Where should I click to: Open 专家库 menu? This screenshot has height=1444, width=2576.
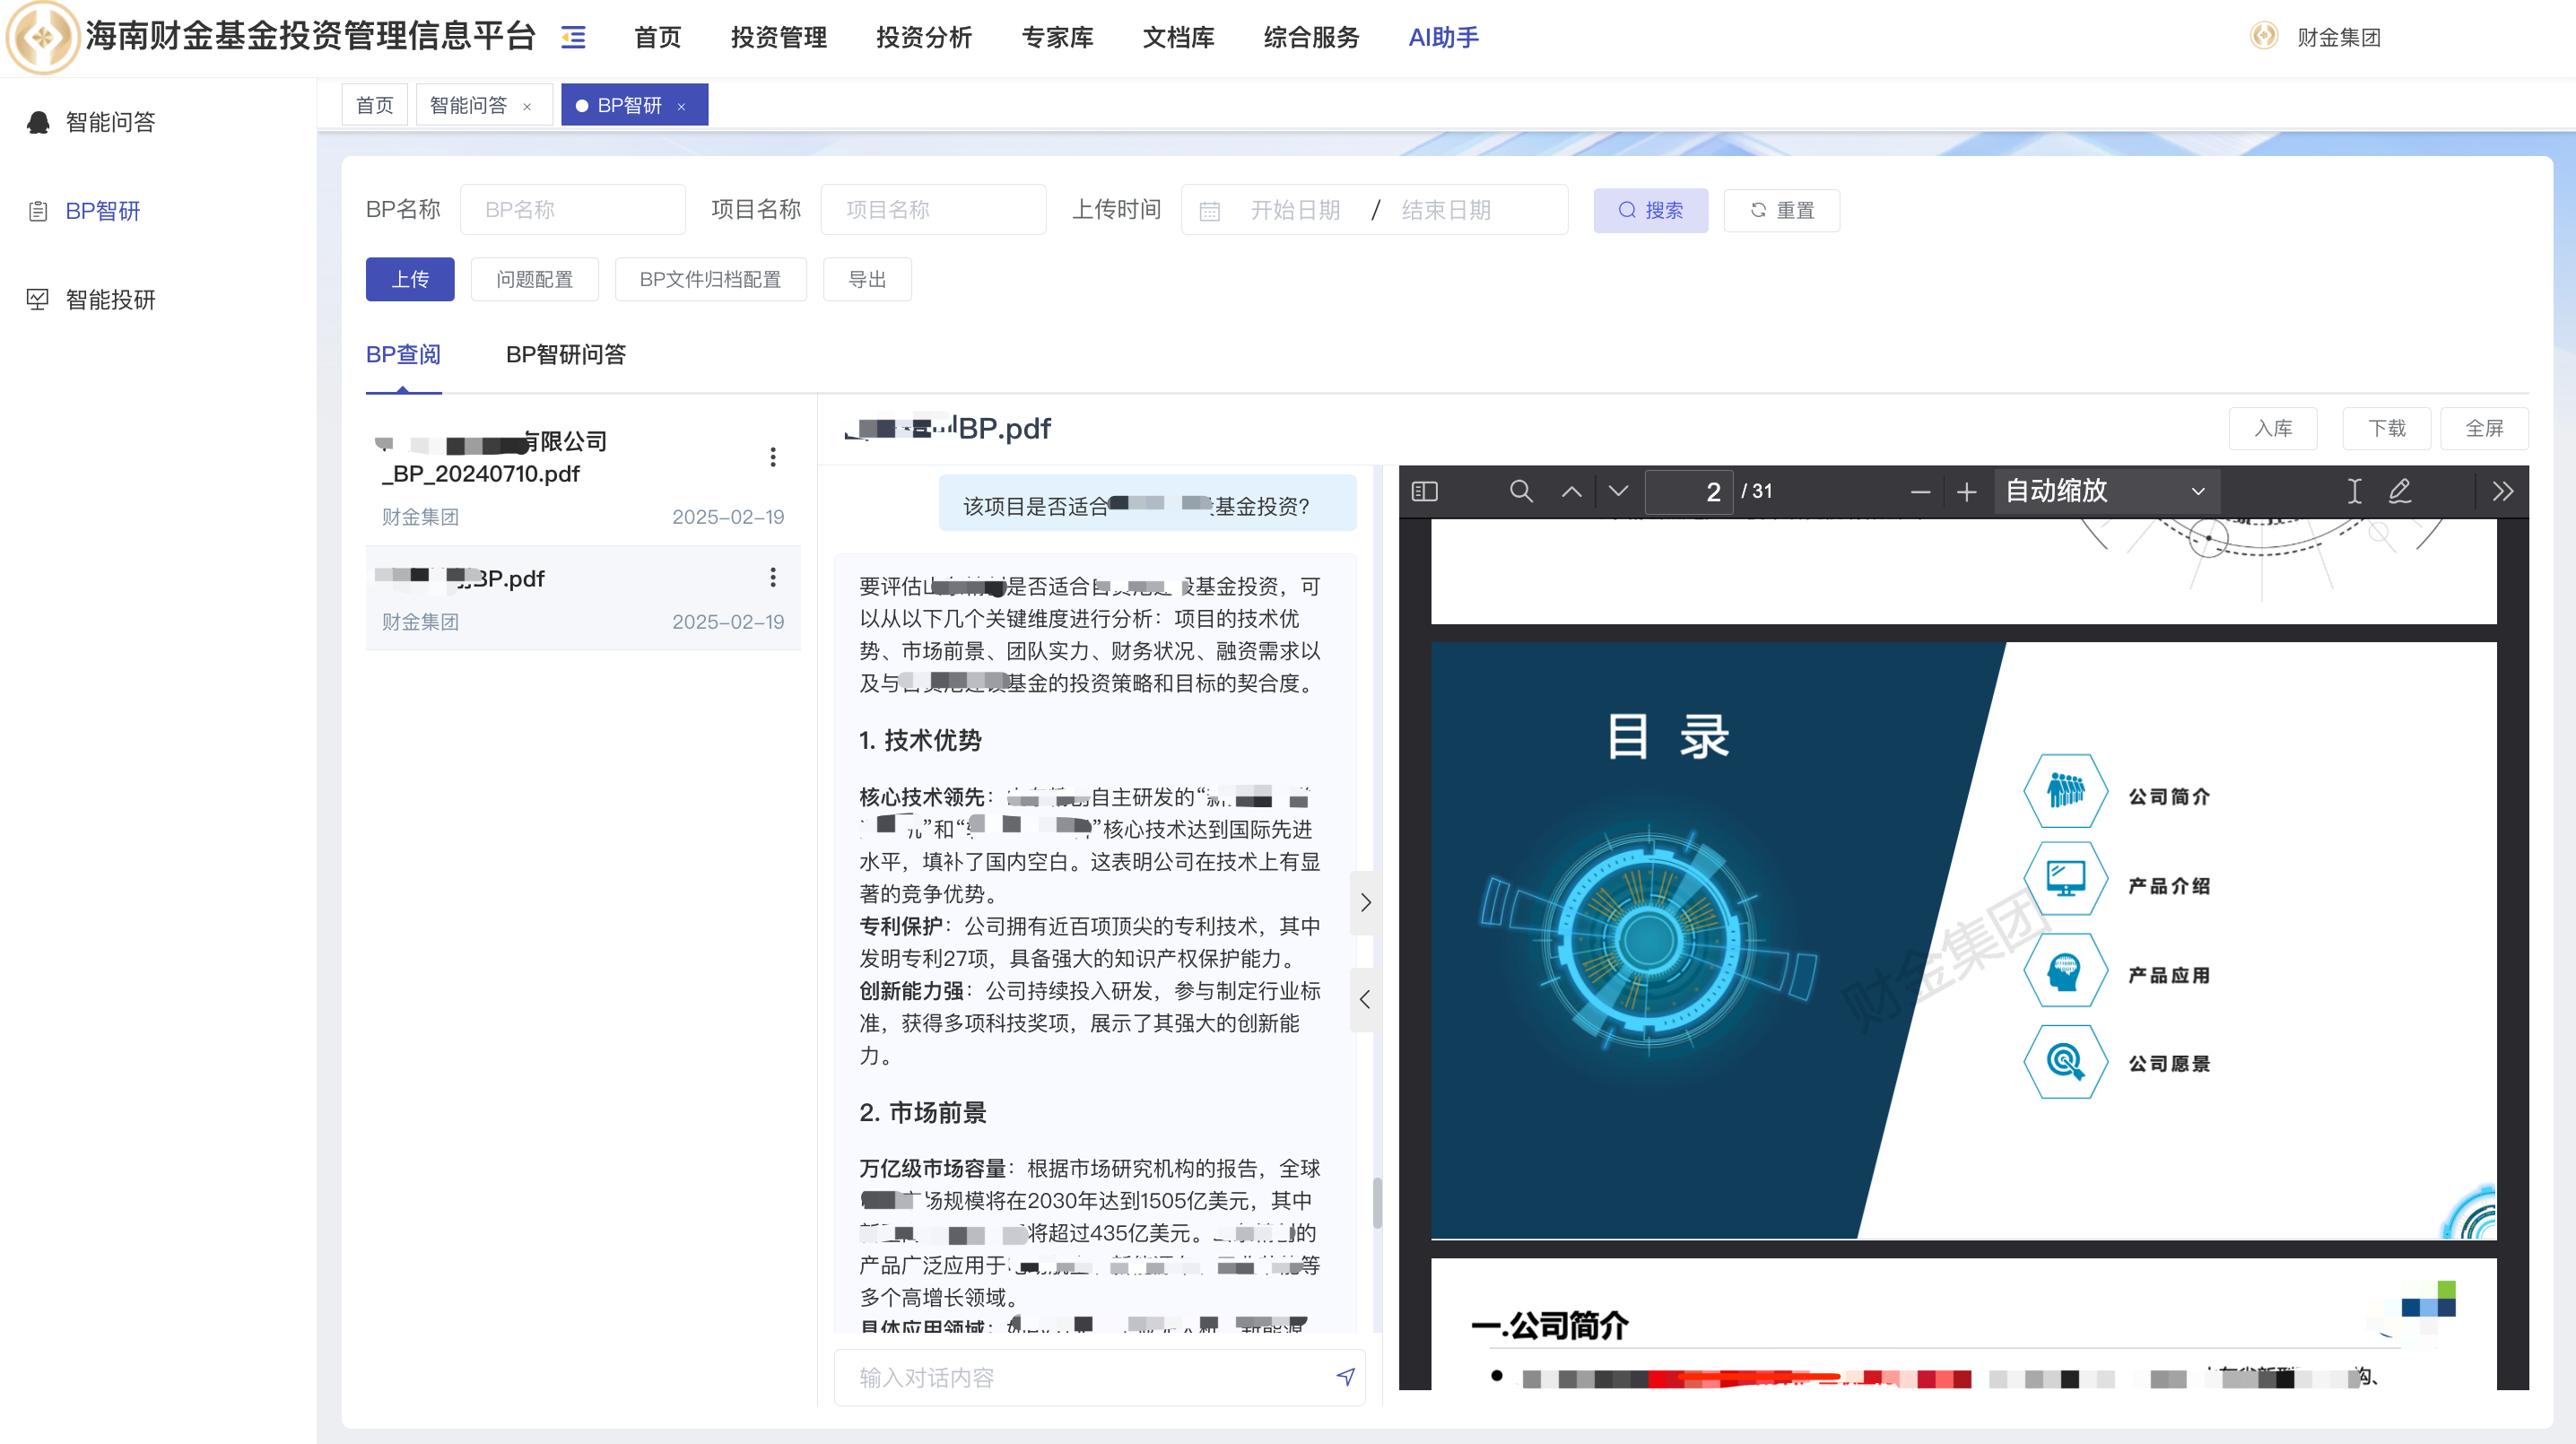[1057, 38]
